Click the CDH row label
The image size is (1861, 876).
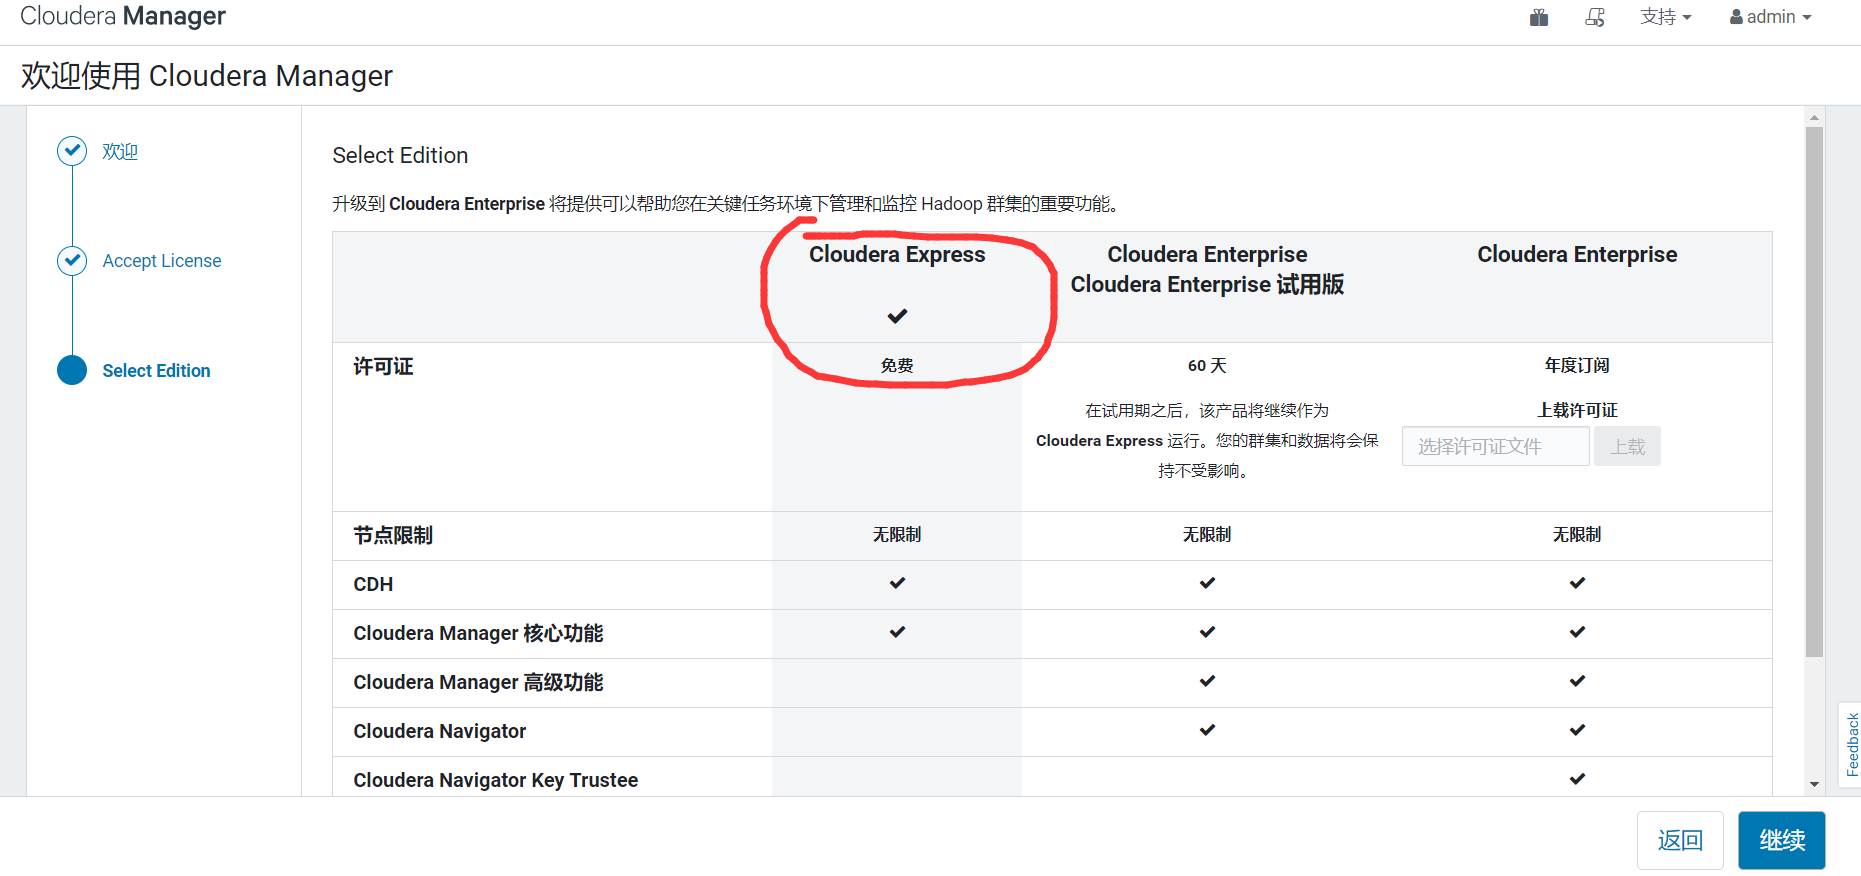click(373, 584)
